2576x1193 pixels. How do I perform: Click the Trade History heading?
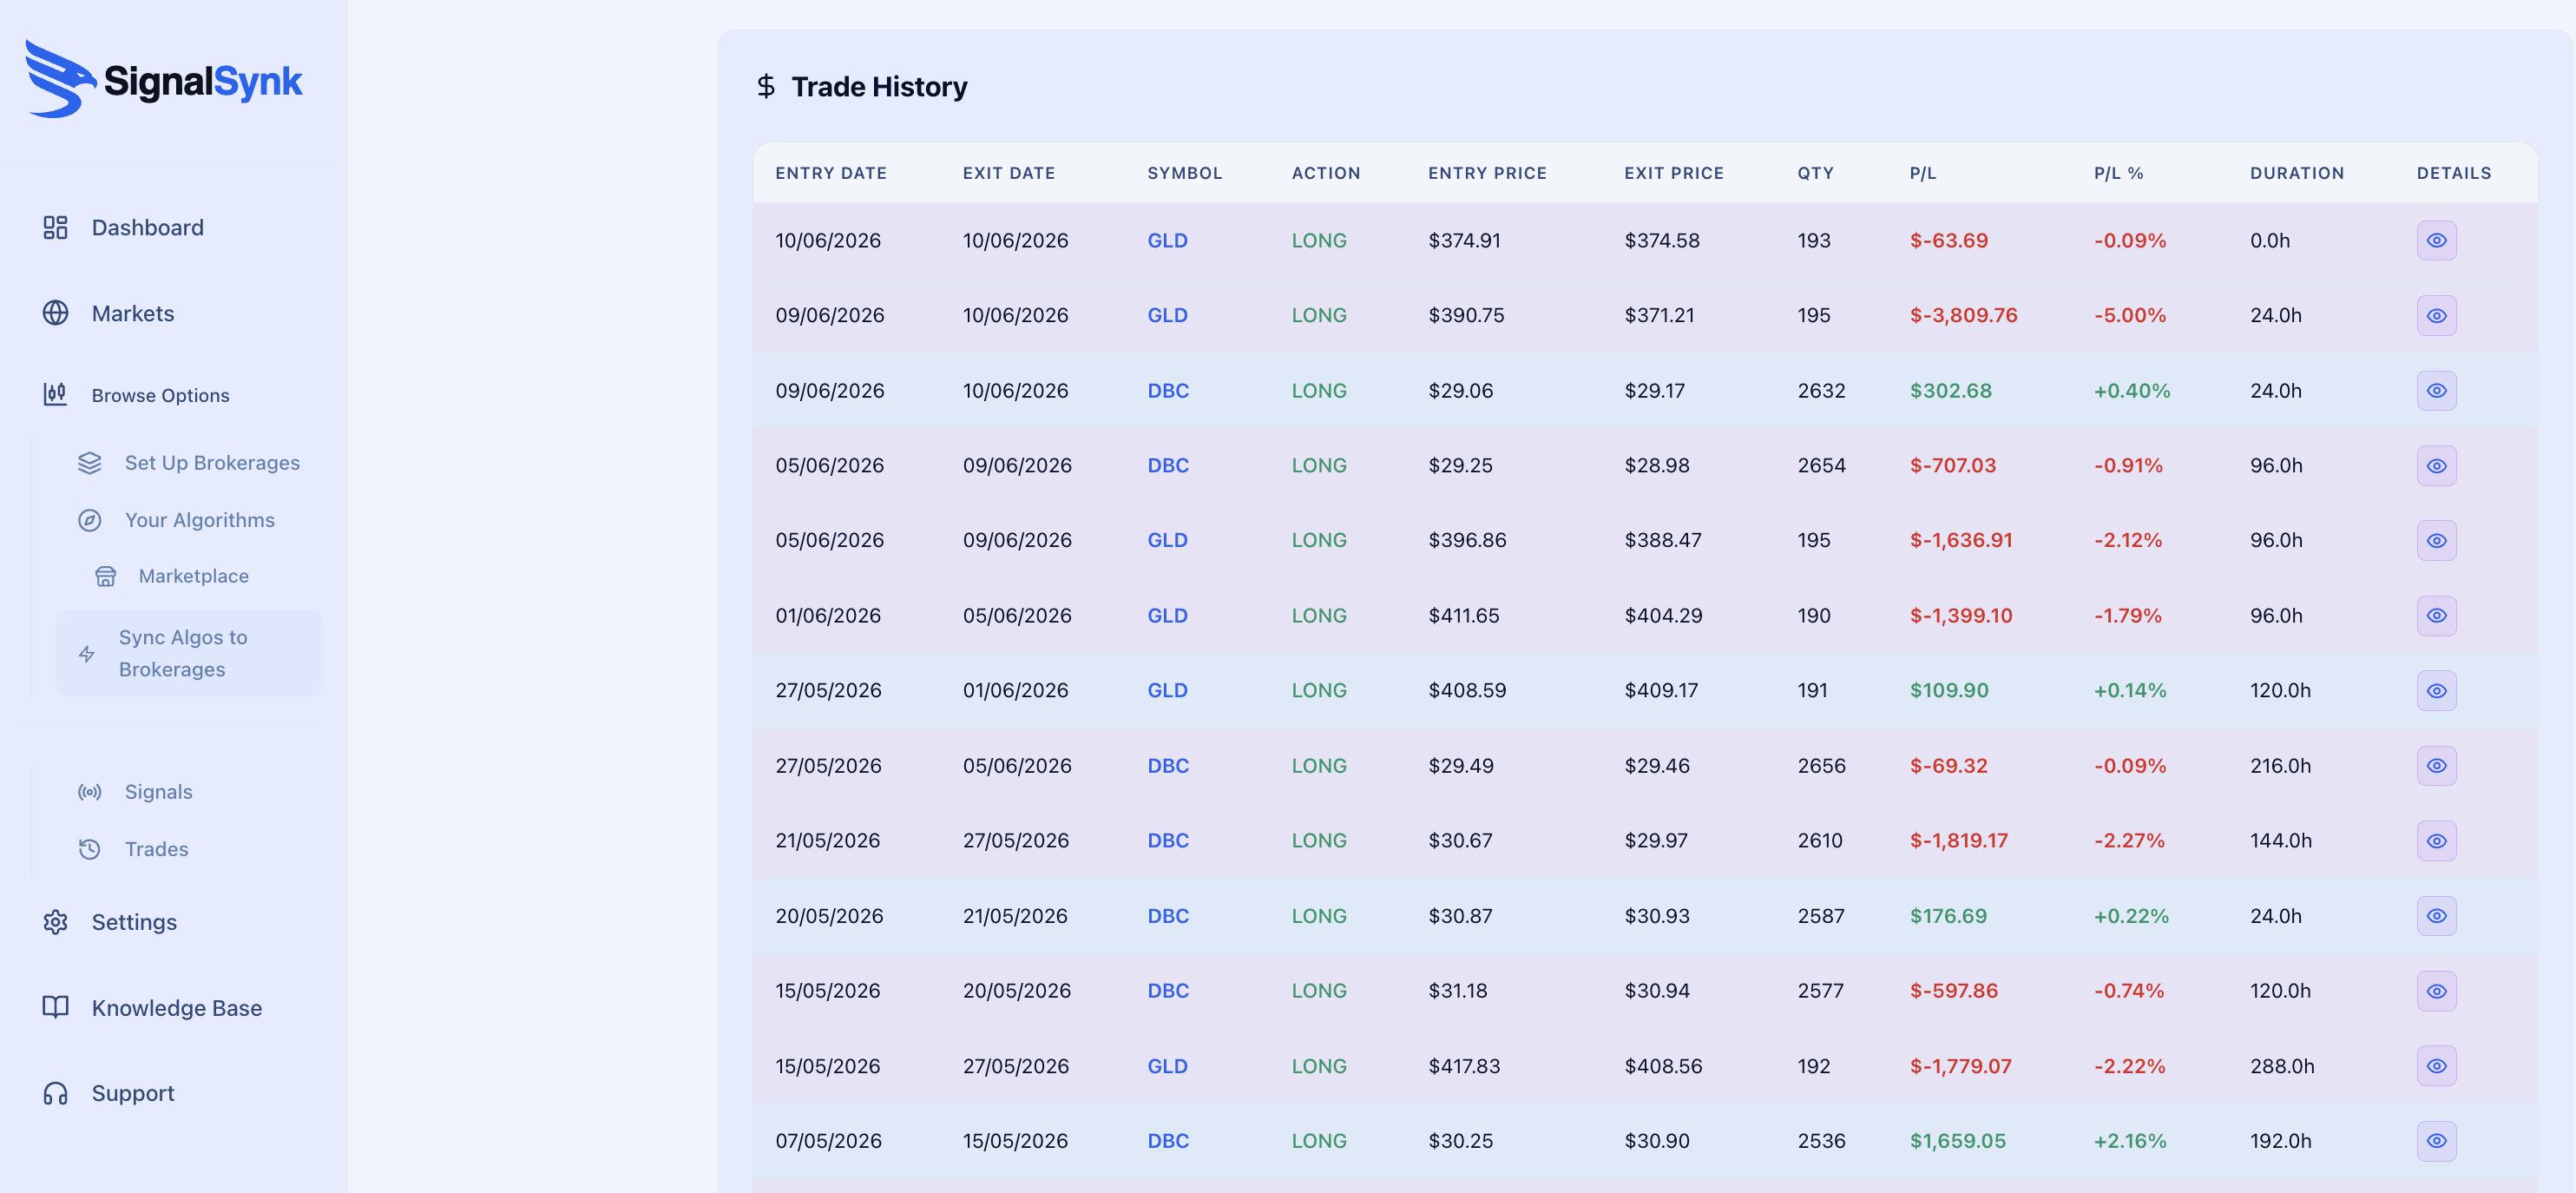879,86
